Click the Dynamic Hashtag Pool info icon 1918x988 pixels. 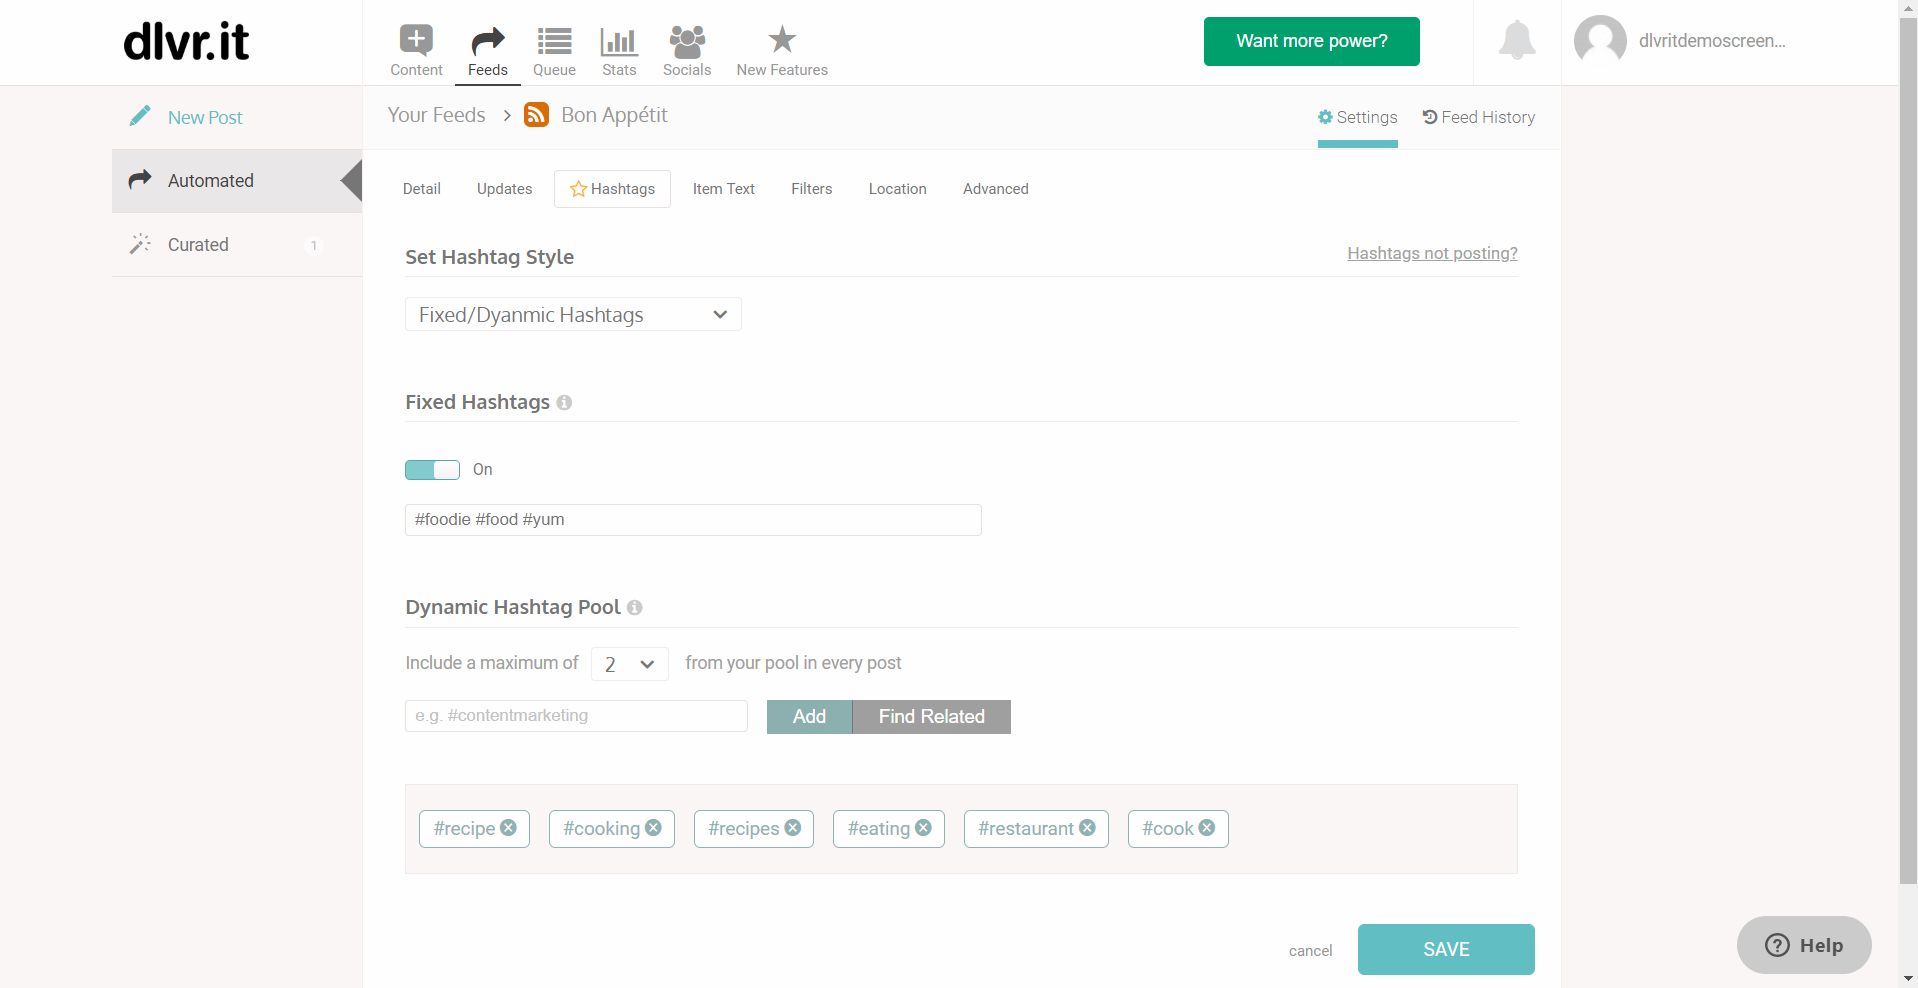pos(634,607)
